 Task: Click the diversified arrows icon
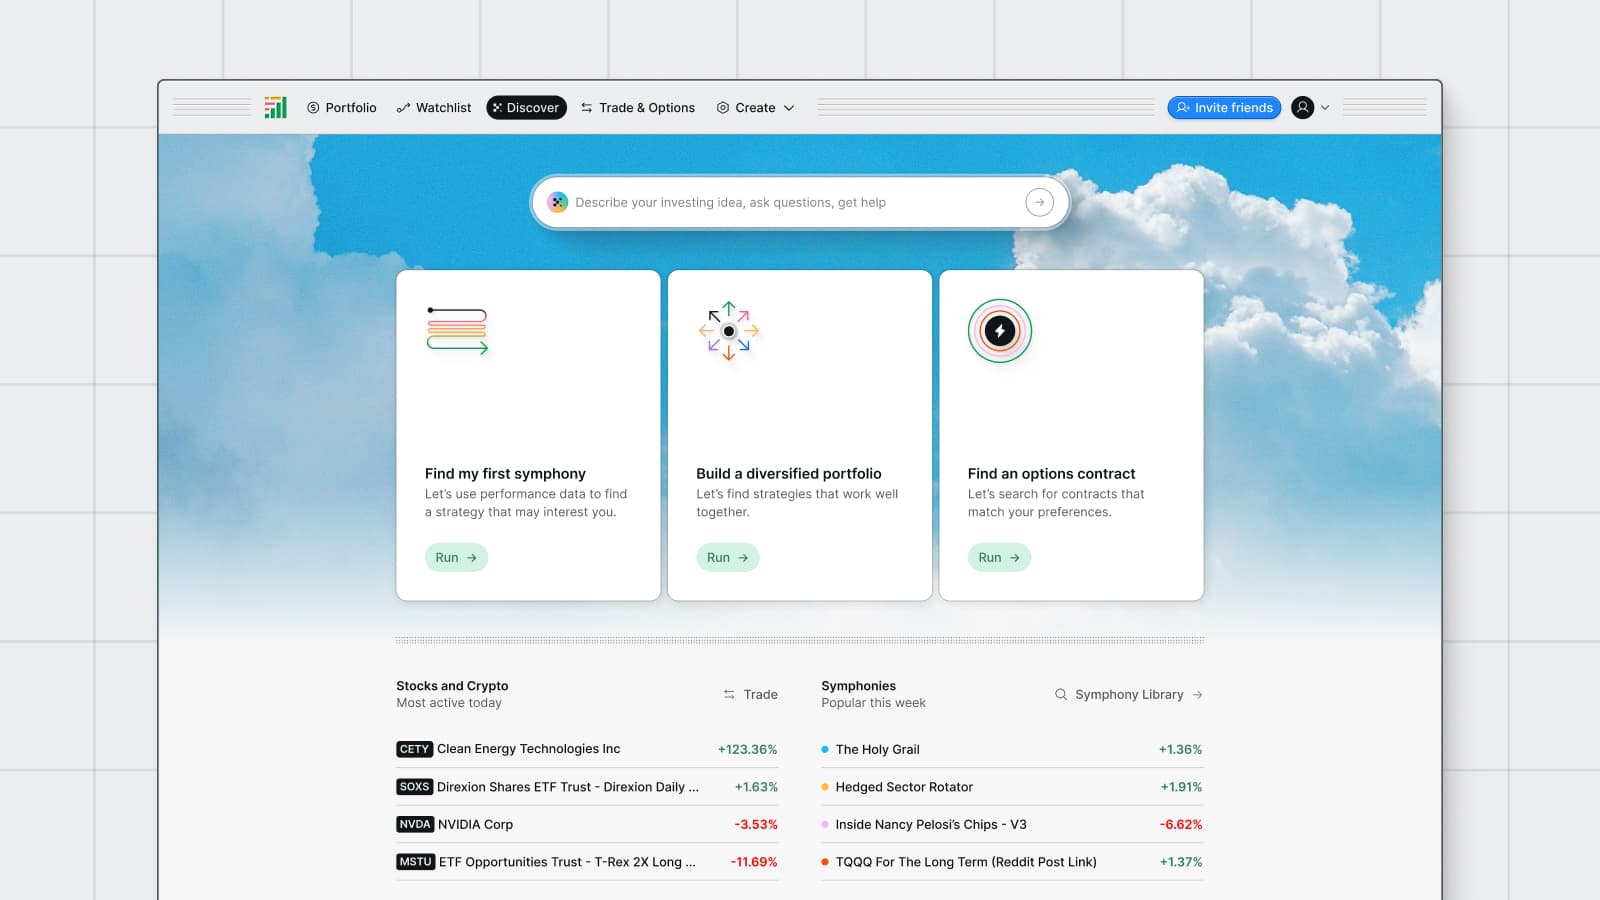729,331
